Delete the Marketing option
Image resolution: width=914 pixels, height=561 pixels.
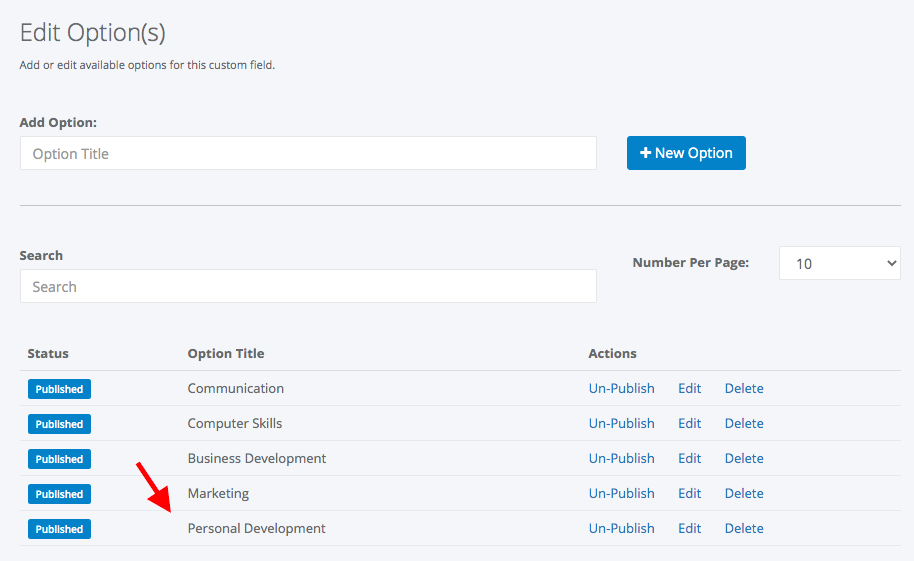744,493
